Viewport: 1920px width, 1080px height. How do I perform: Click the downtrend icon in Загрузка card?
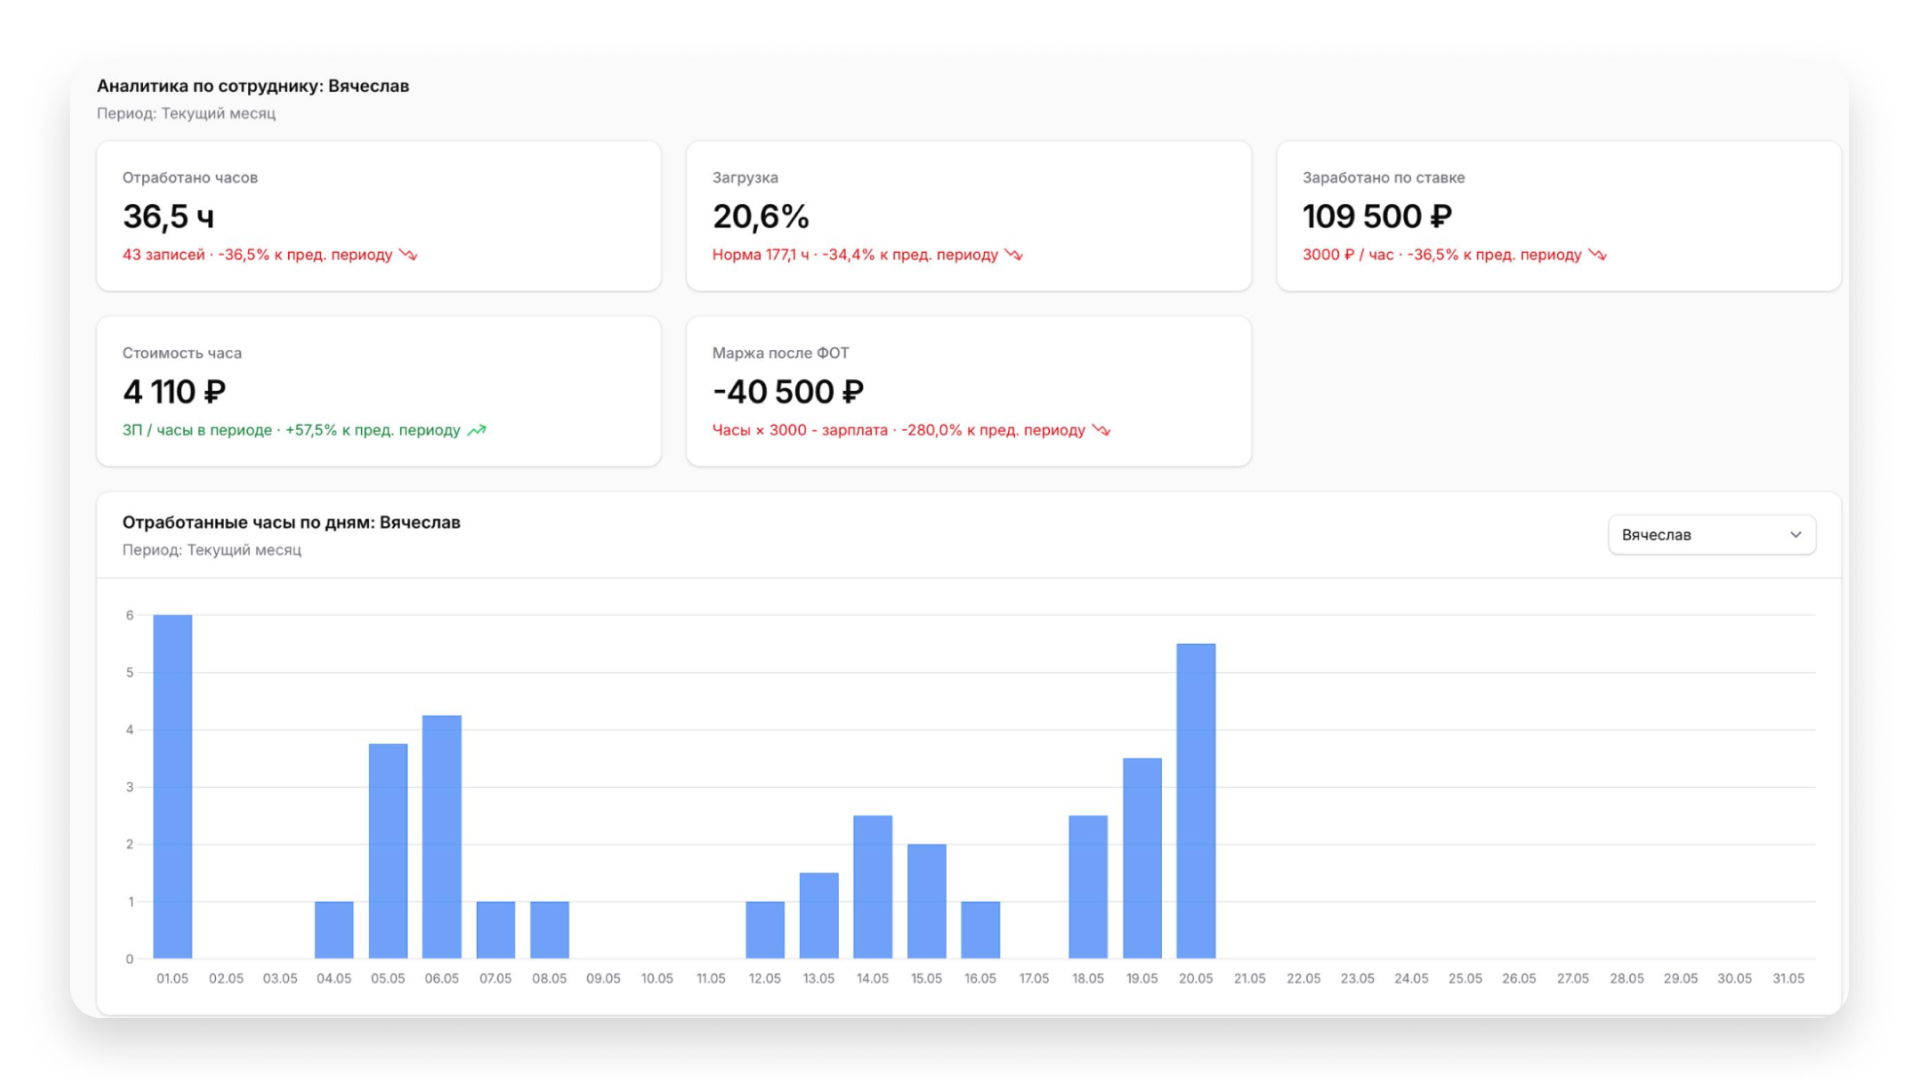[1014, 255]
